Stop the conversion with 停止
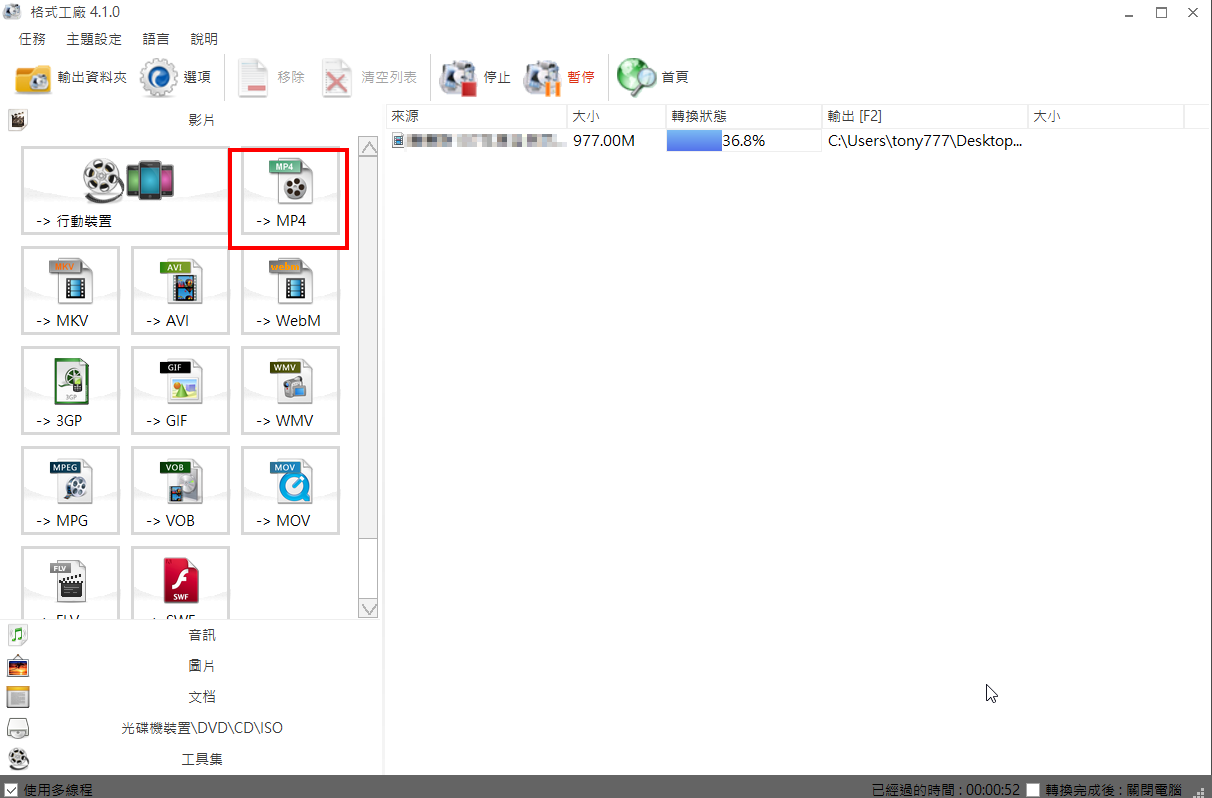 [x=476, y=77]
